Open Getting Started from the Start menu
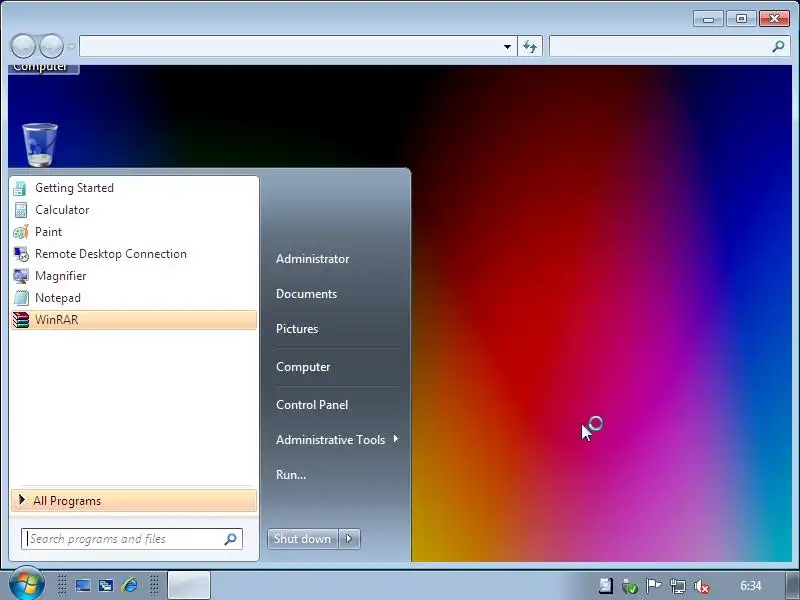The width and height of the screenshot is (800, 600). 134,188
